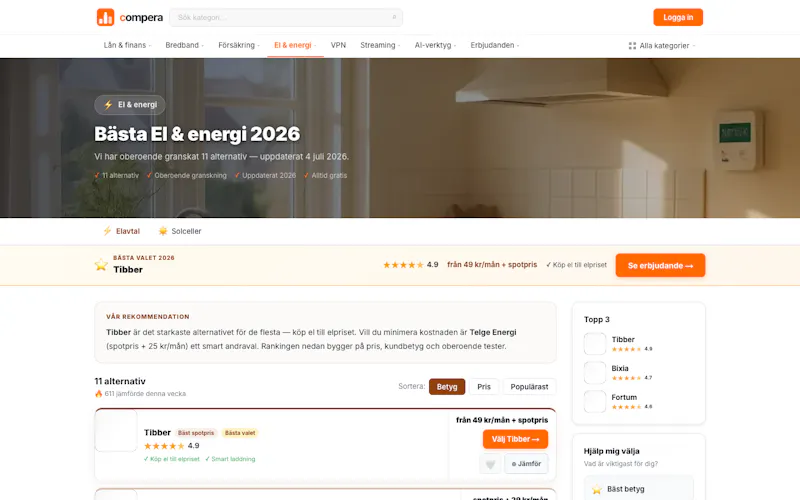
Task: Click 'Oberoende granskning' hero text
Action: pyautogui.click(x=187, y=176)
